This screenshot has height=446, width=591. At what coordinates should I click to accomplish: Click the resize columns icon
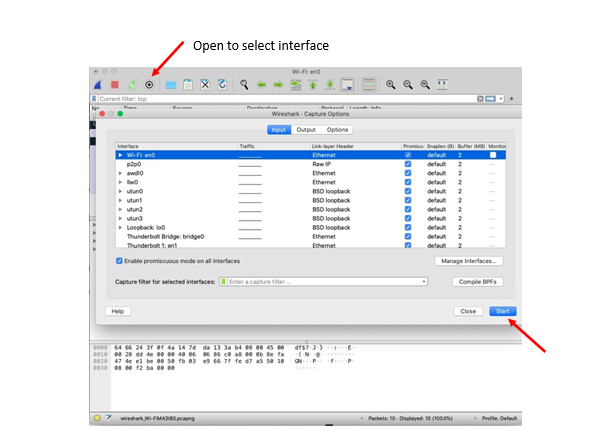point(442,84)
